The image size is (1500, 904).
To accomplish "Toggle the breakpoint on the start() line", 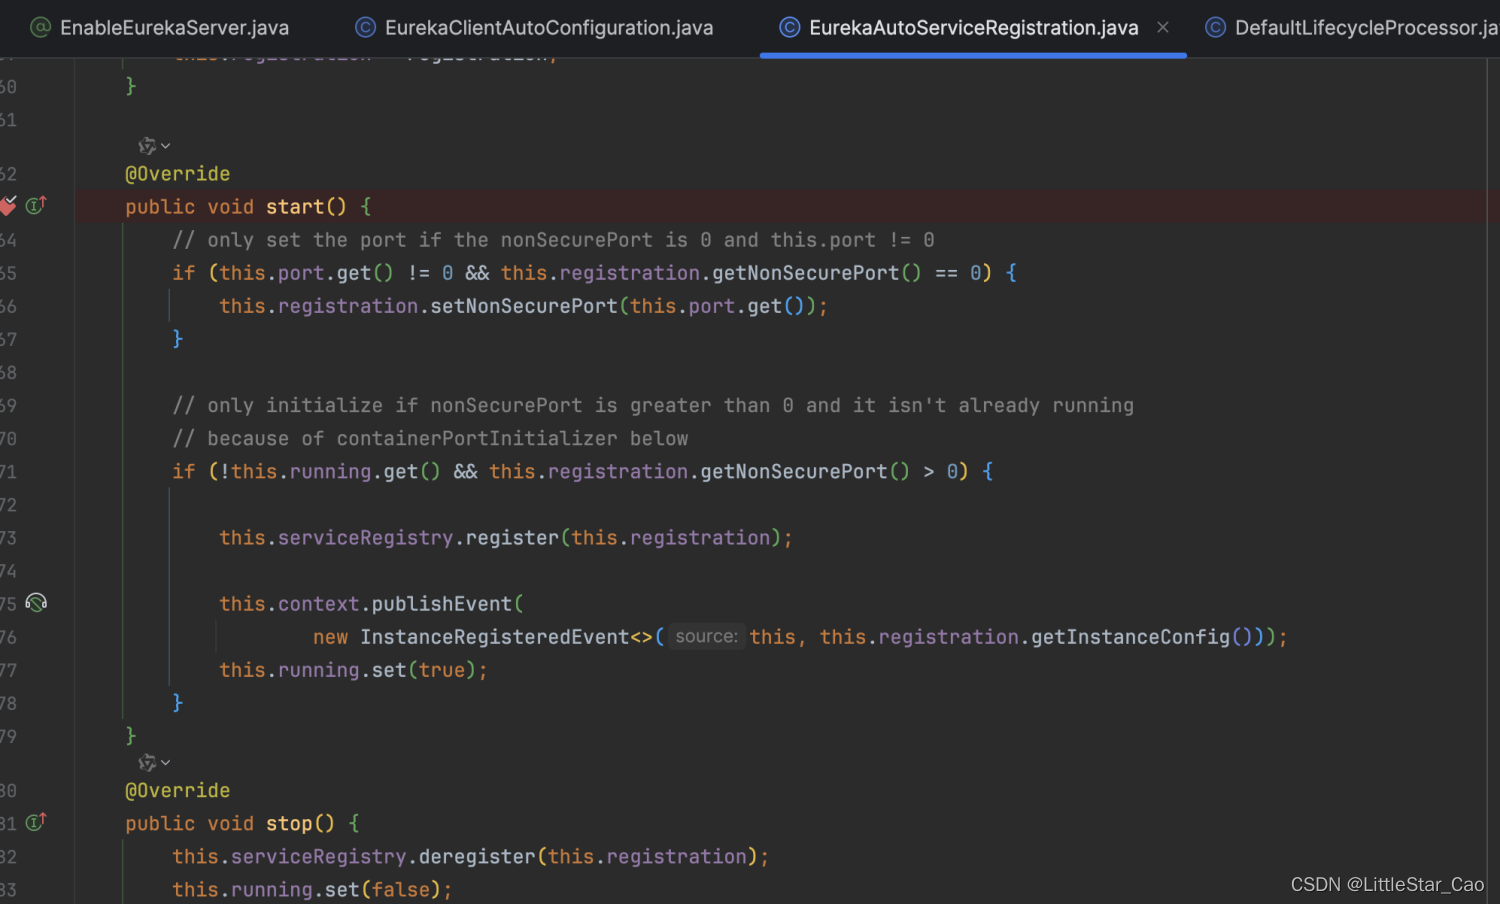I will (x=8, y=206).
